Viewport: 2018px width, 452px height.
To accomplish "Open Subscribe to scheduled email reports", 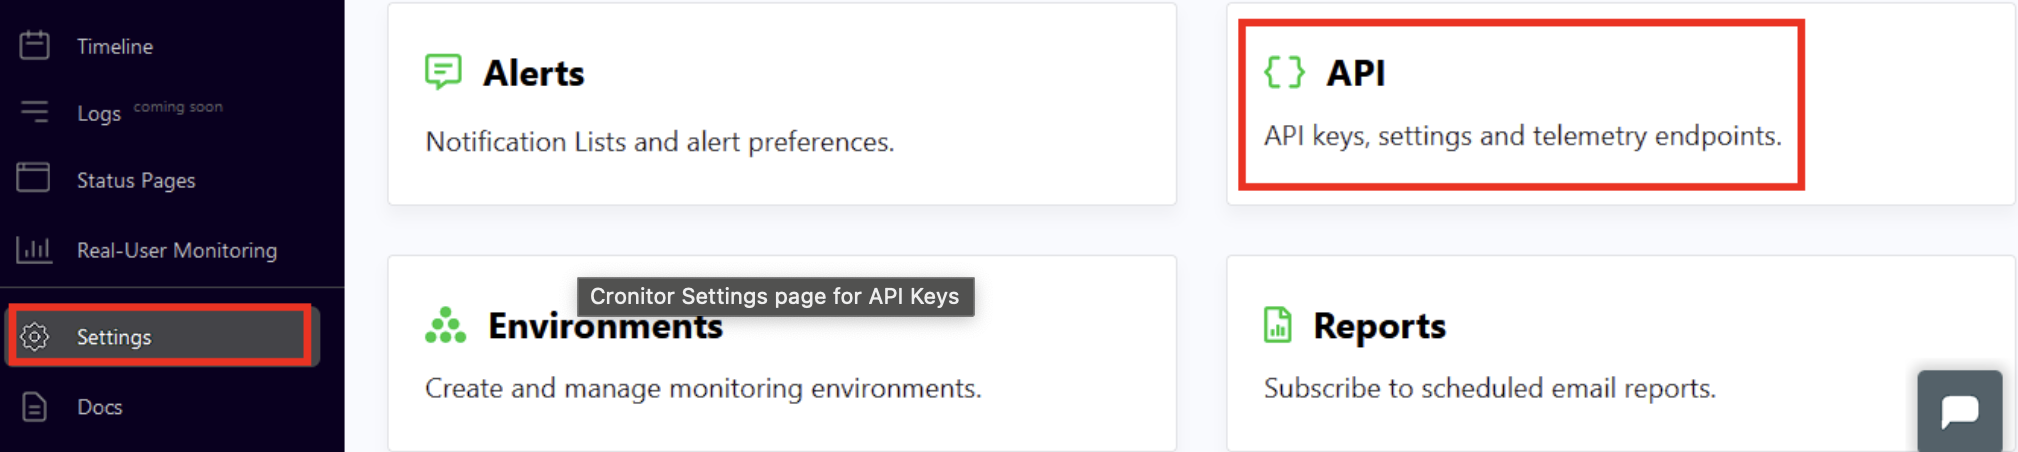I will coord(1489,388).
